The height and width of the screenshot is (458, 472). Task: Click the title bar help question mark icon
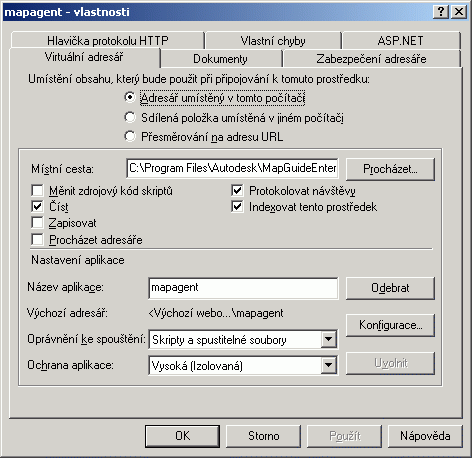(x=440, y=12)
